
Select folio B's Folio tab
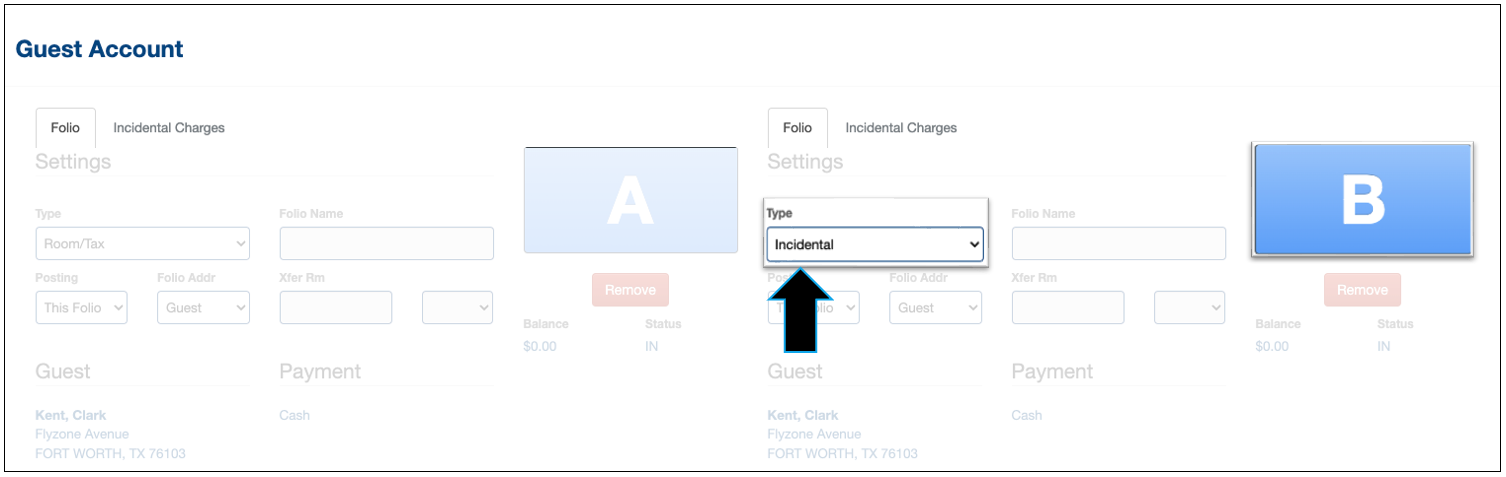click(797, 128)
